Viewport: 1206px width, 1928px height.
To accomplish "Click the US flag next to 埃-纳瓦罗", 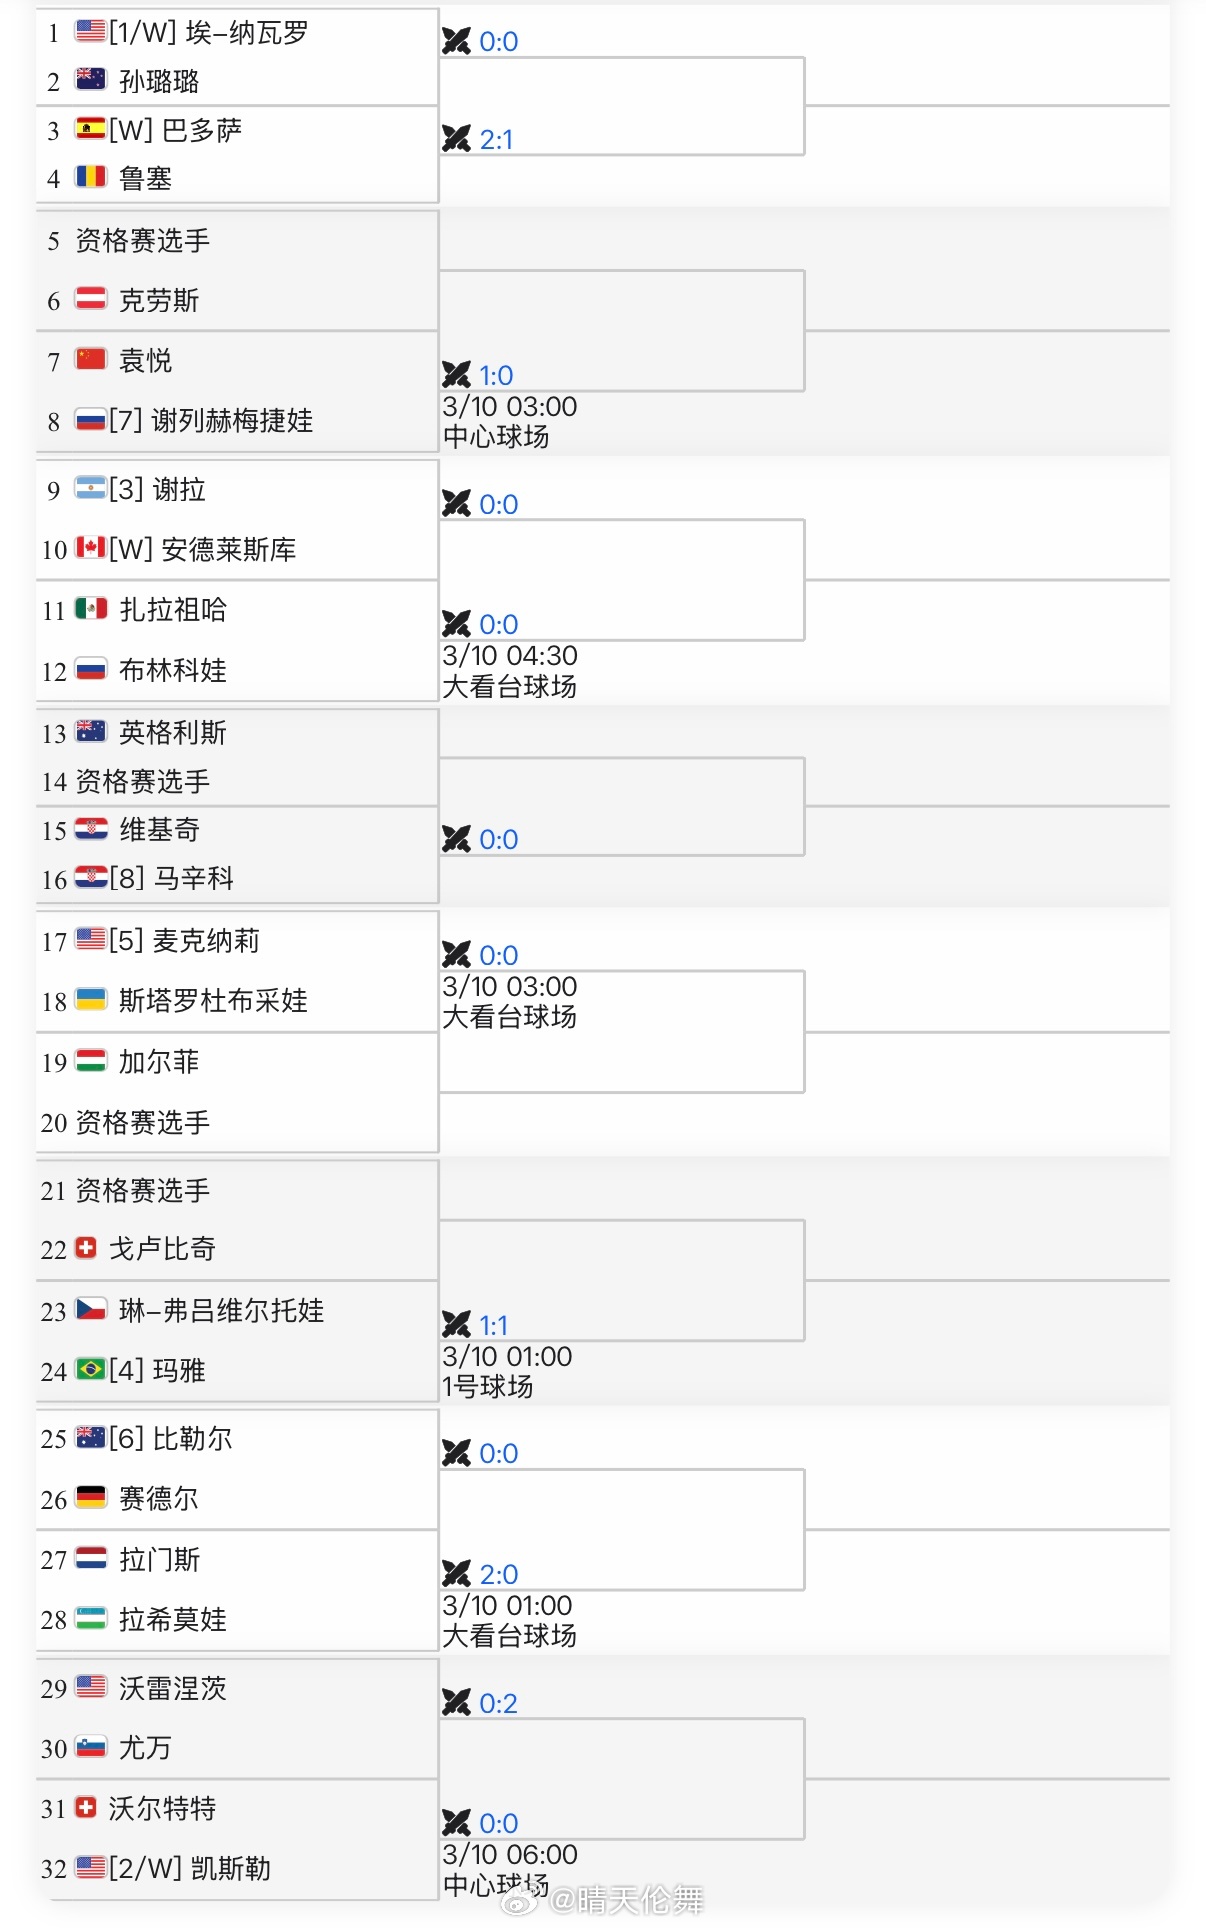I will (91, 32).
